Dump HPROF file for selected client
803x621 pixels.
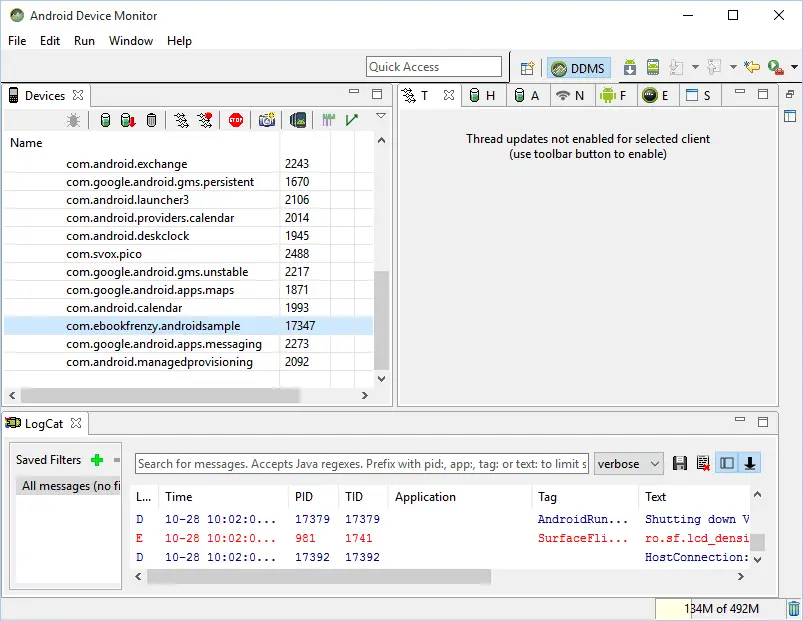(128, 120)
